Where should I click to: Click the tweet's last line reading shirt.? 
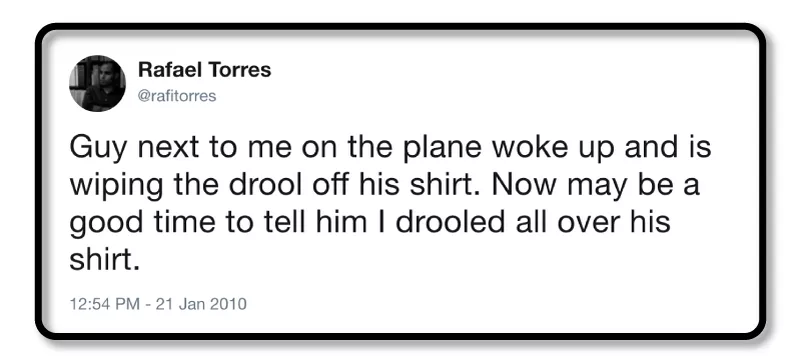pos(105,260)
